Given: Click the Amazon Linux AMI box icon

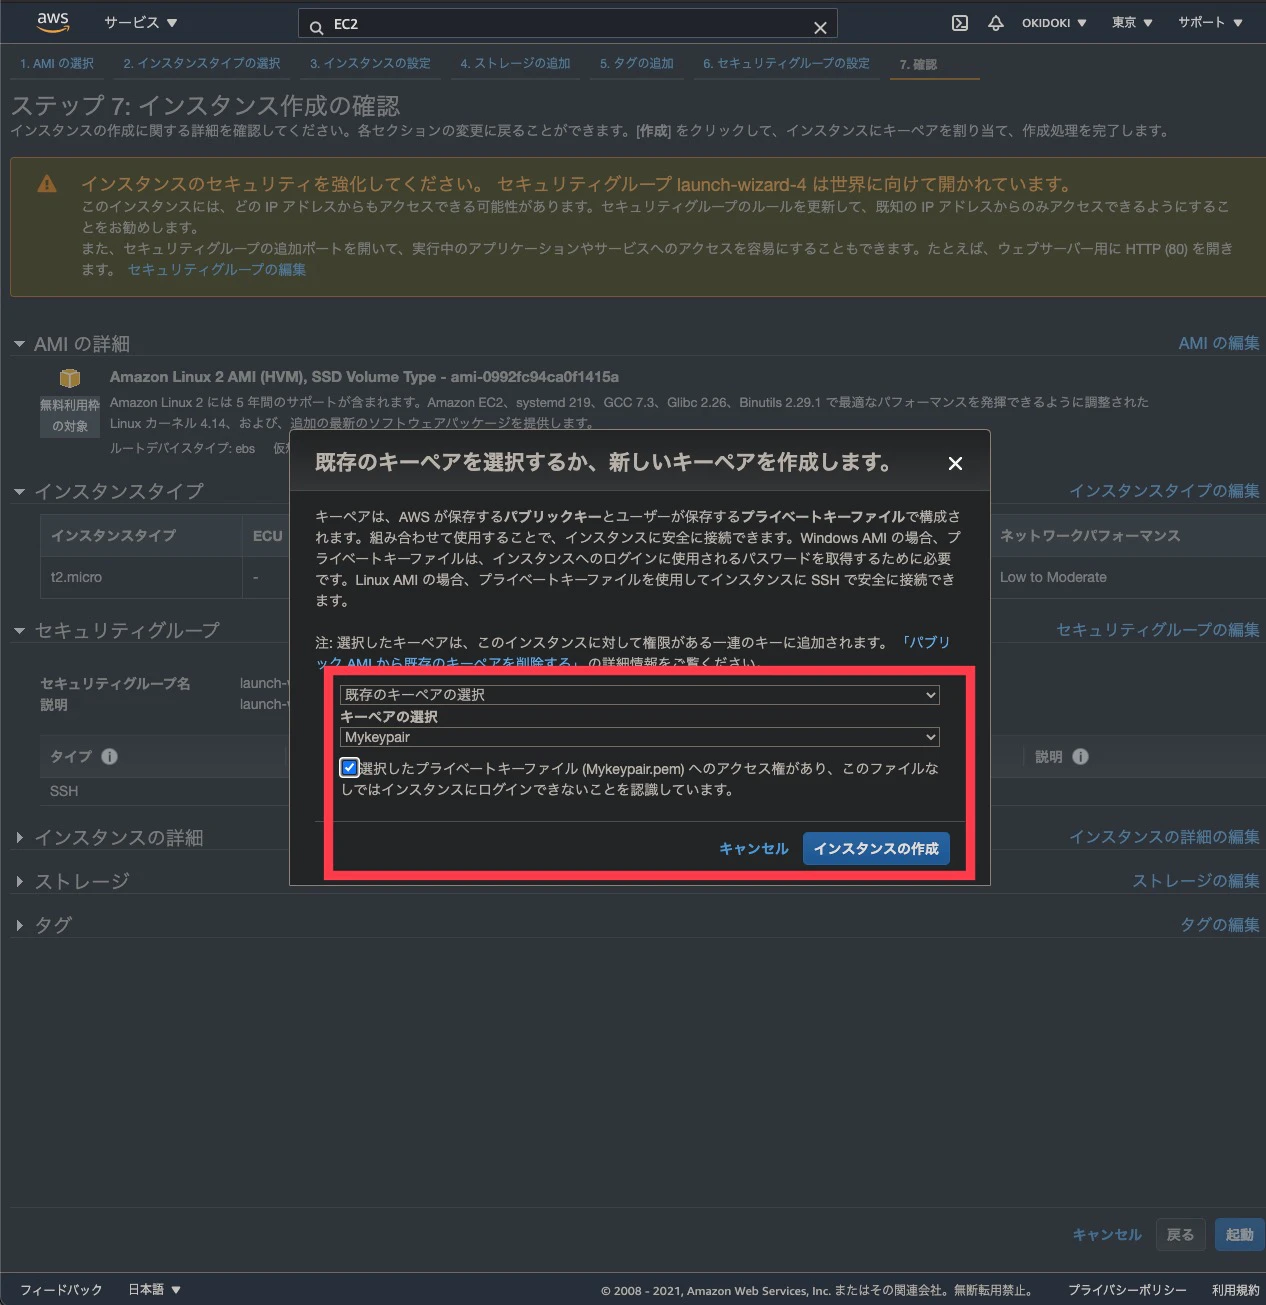Looking at the screenshot, I should coord(69,378).
